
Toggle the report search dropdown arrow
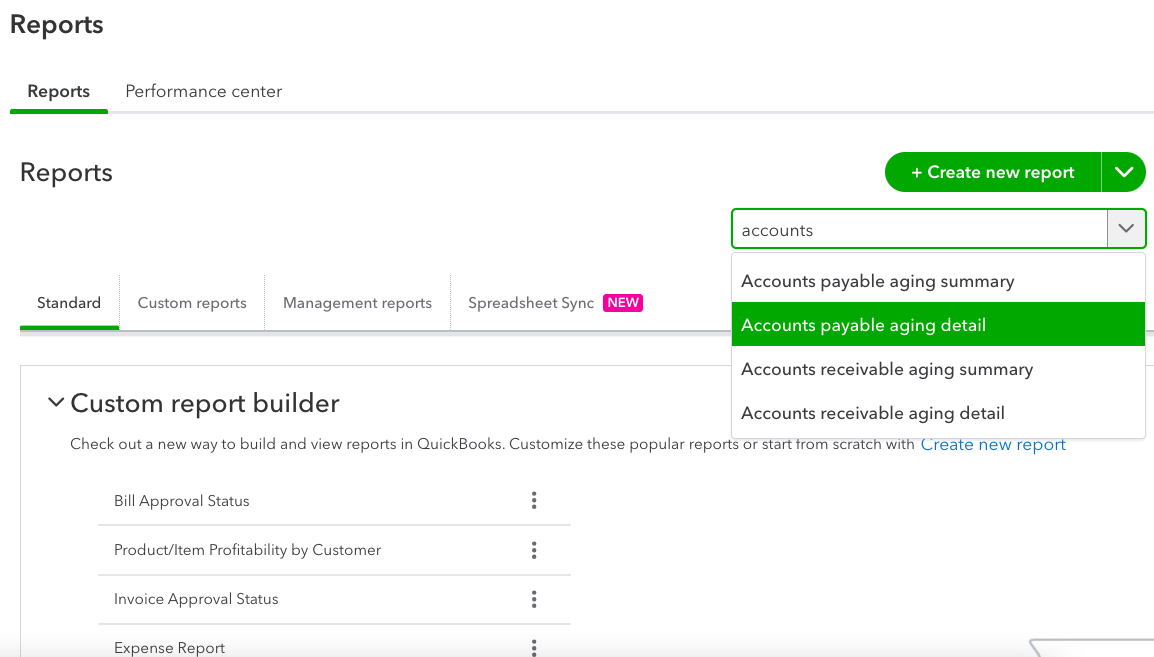(x=1126, y=229)
